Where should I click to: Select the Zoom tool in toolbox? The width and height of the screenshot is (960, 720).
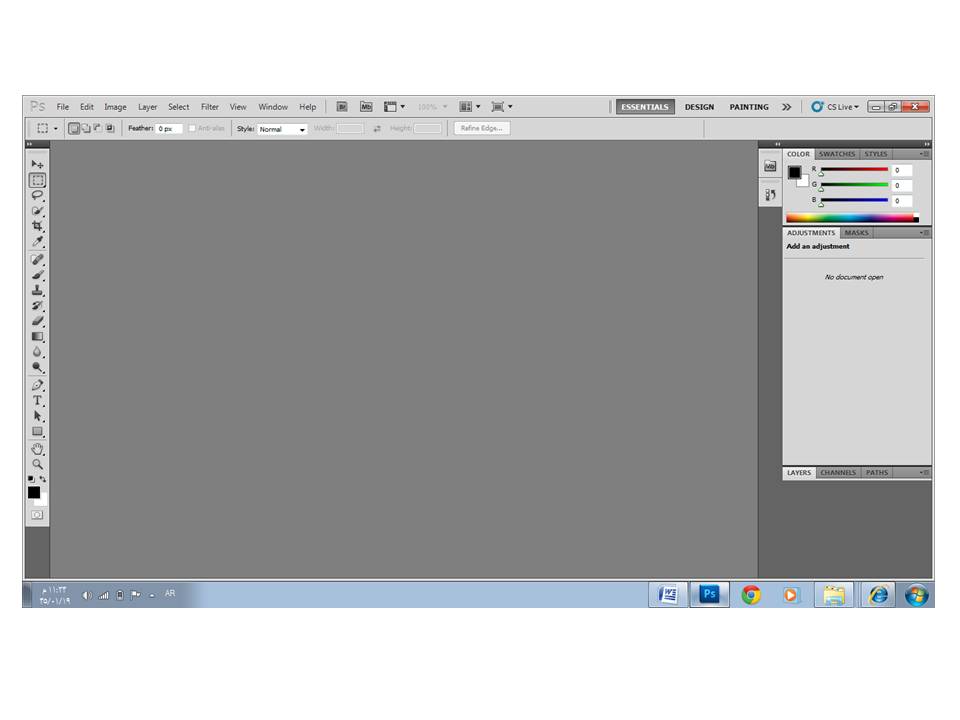tap(37, 464)
